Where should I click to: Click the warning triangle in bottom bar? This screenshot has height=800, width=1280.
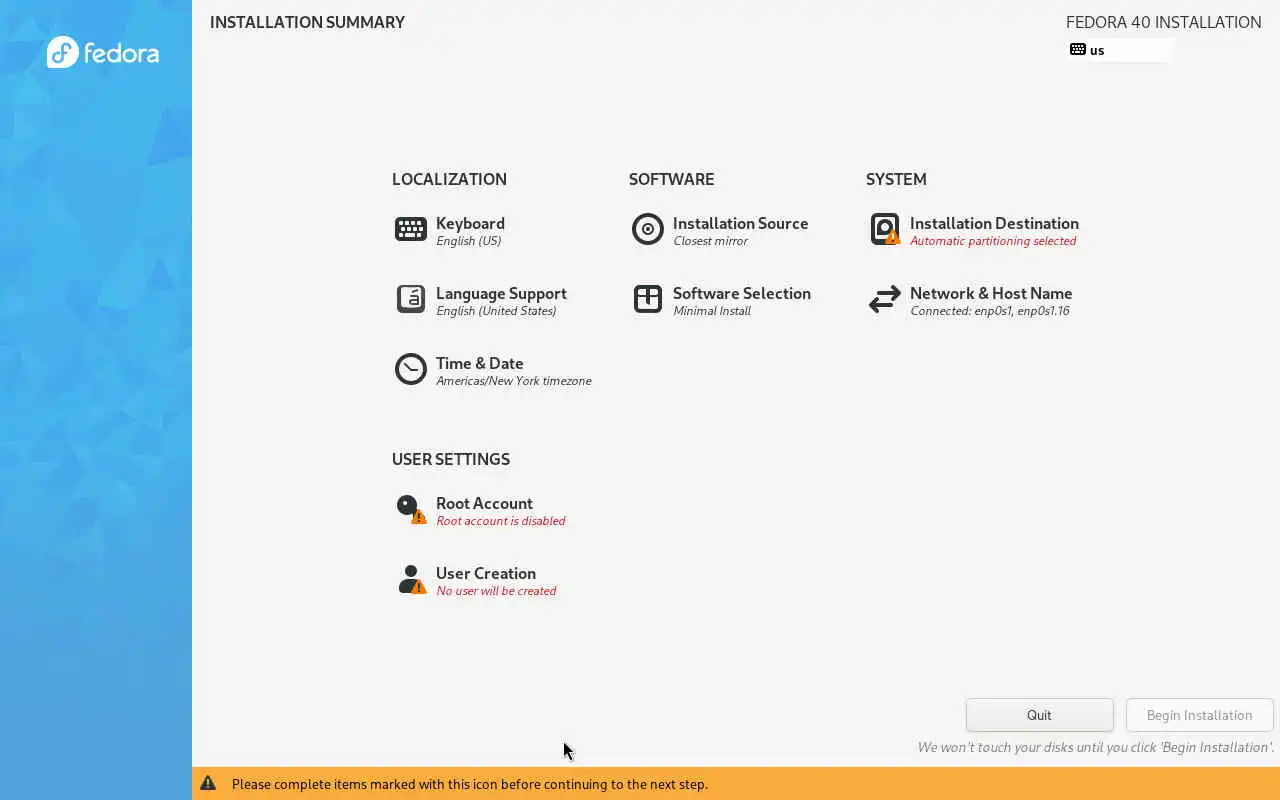pyautogui.click(x=208, y=784)
